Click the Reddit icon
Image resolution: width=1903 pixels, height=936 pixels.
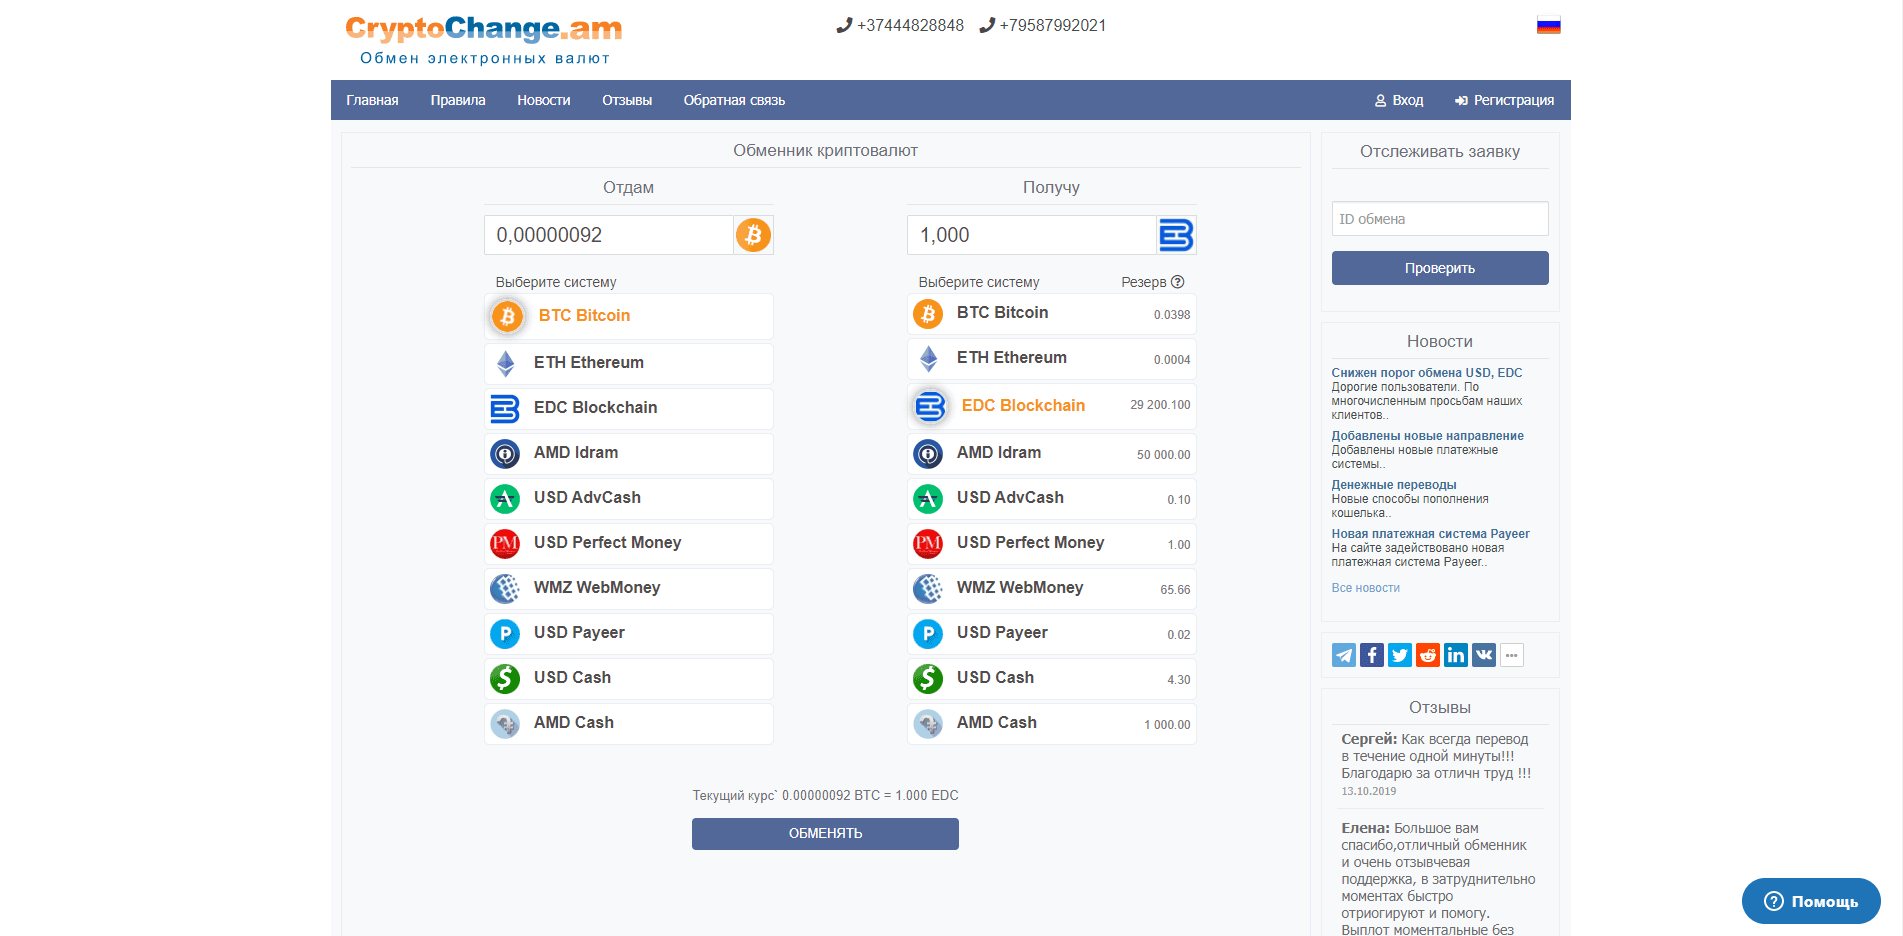click(1427, 655)
